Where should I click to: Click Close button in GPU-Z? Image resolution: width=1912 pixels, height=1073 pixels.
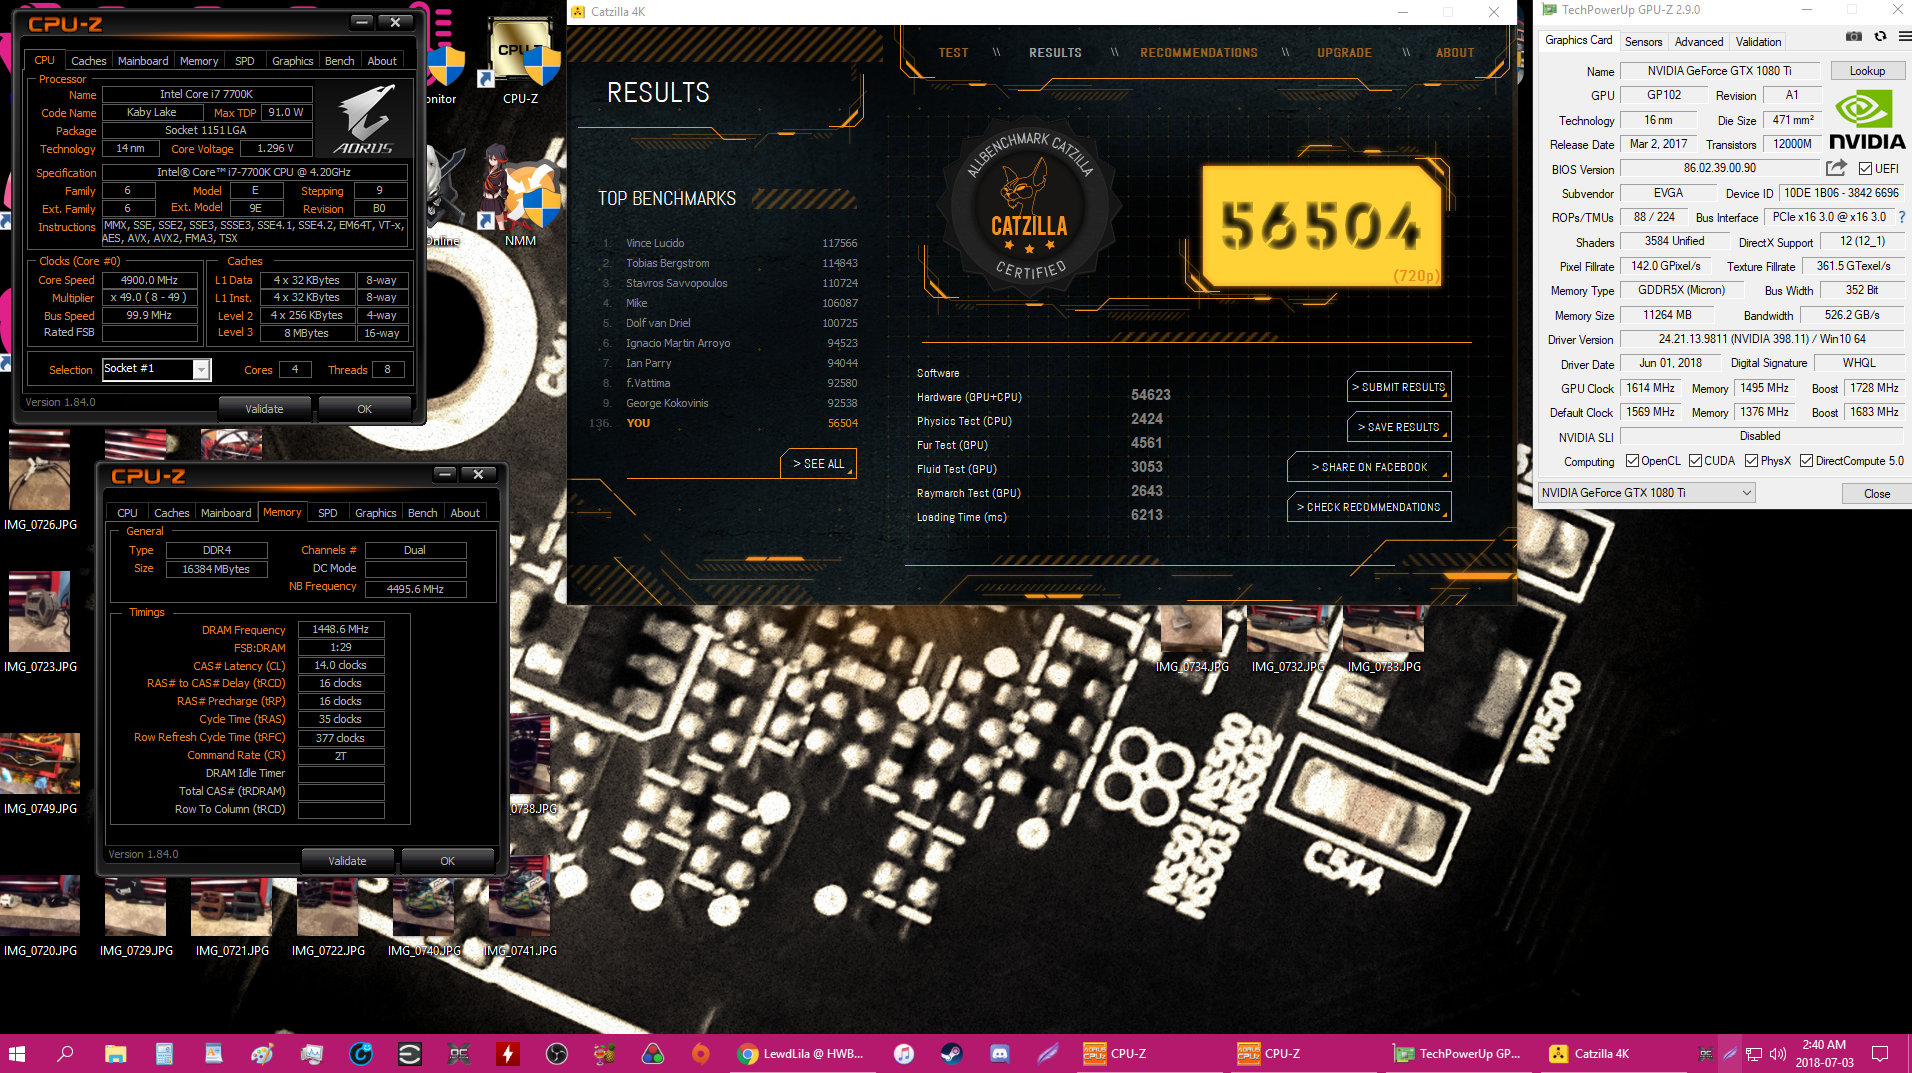coord(1876,493)
